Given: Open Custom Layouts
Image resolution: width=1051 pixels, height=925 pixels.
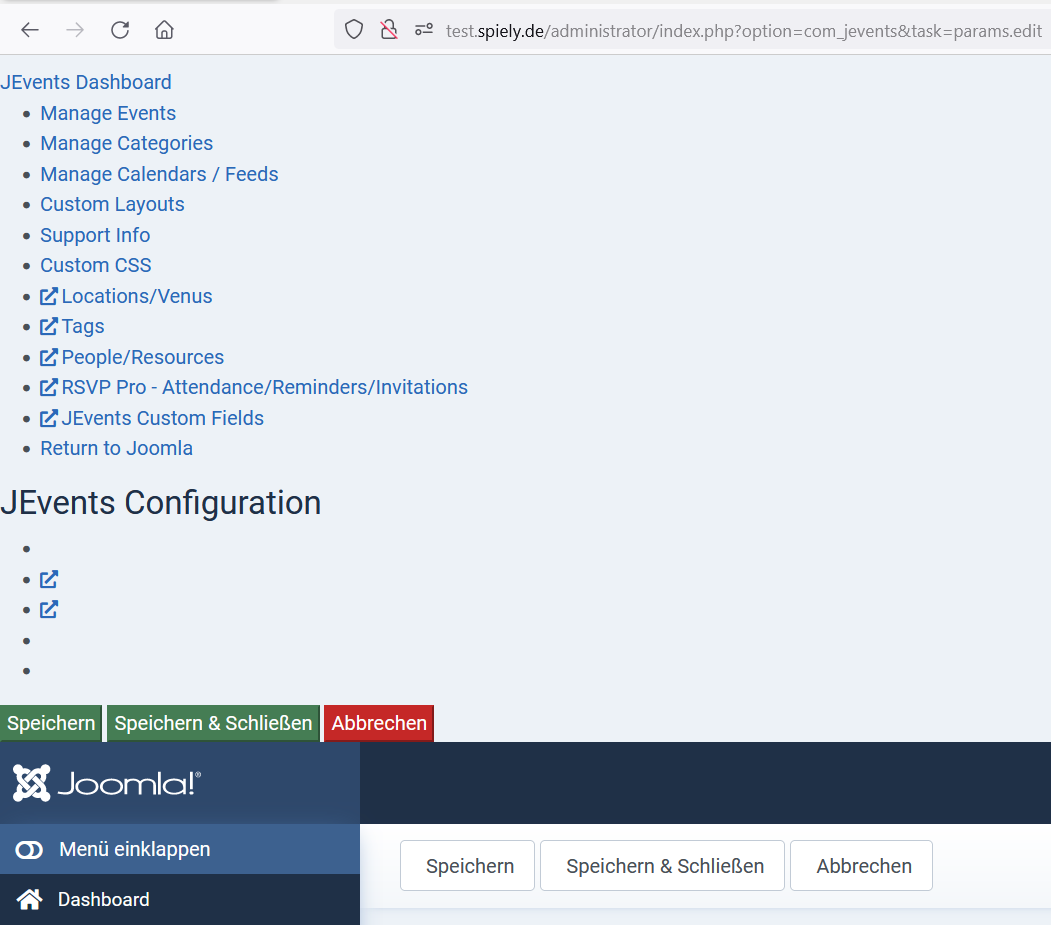Looking at the screenshot, I should point(113,204).
